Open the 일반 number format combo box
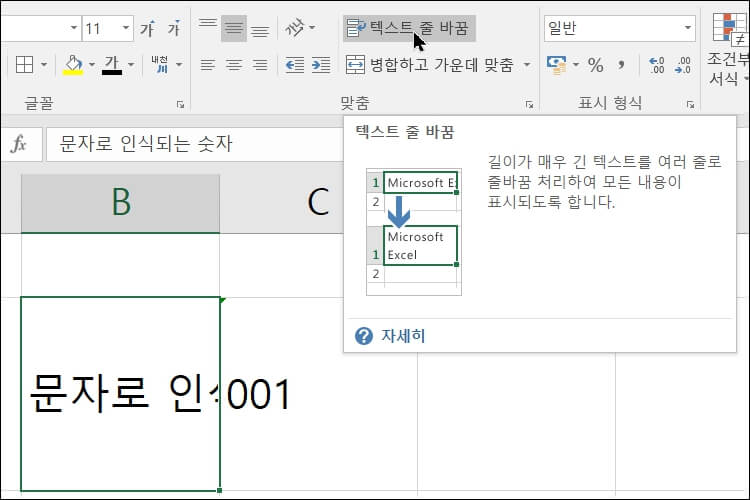Screen dimensions: 750x500 coord(619,28)
